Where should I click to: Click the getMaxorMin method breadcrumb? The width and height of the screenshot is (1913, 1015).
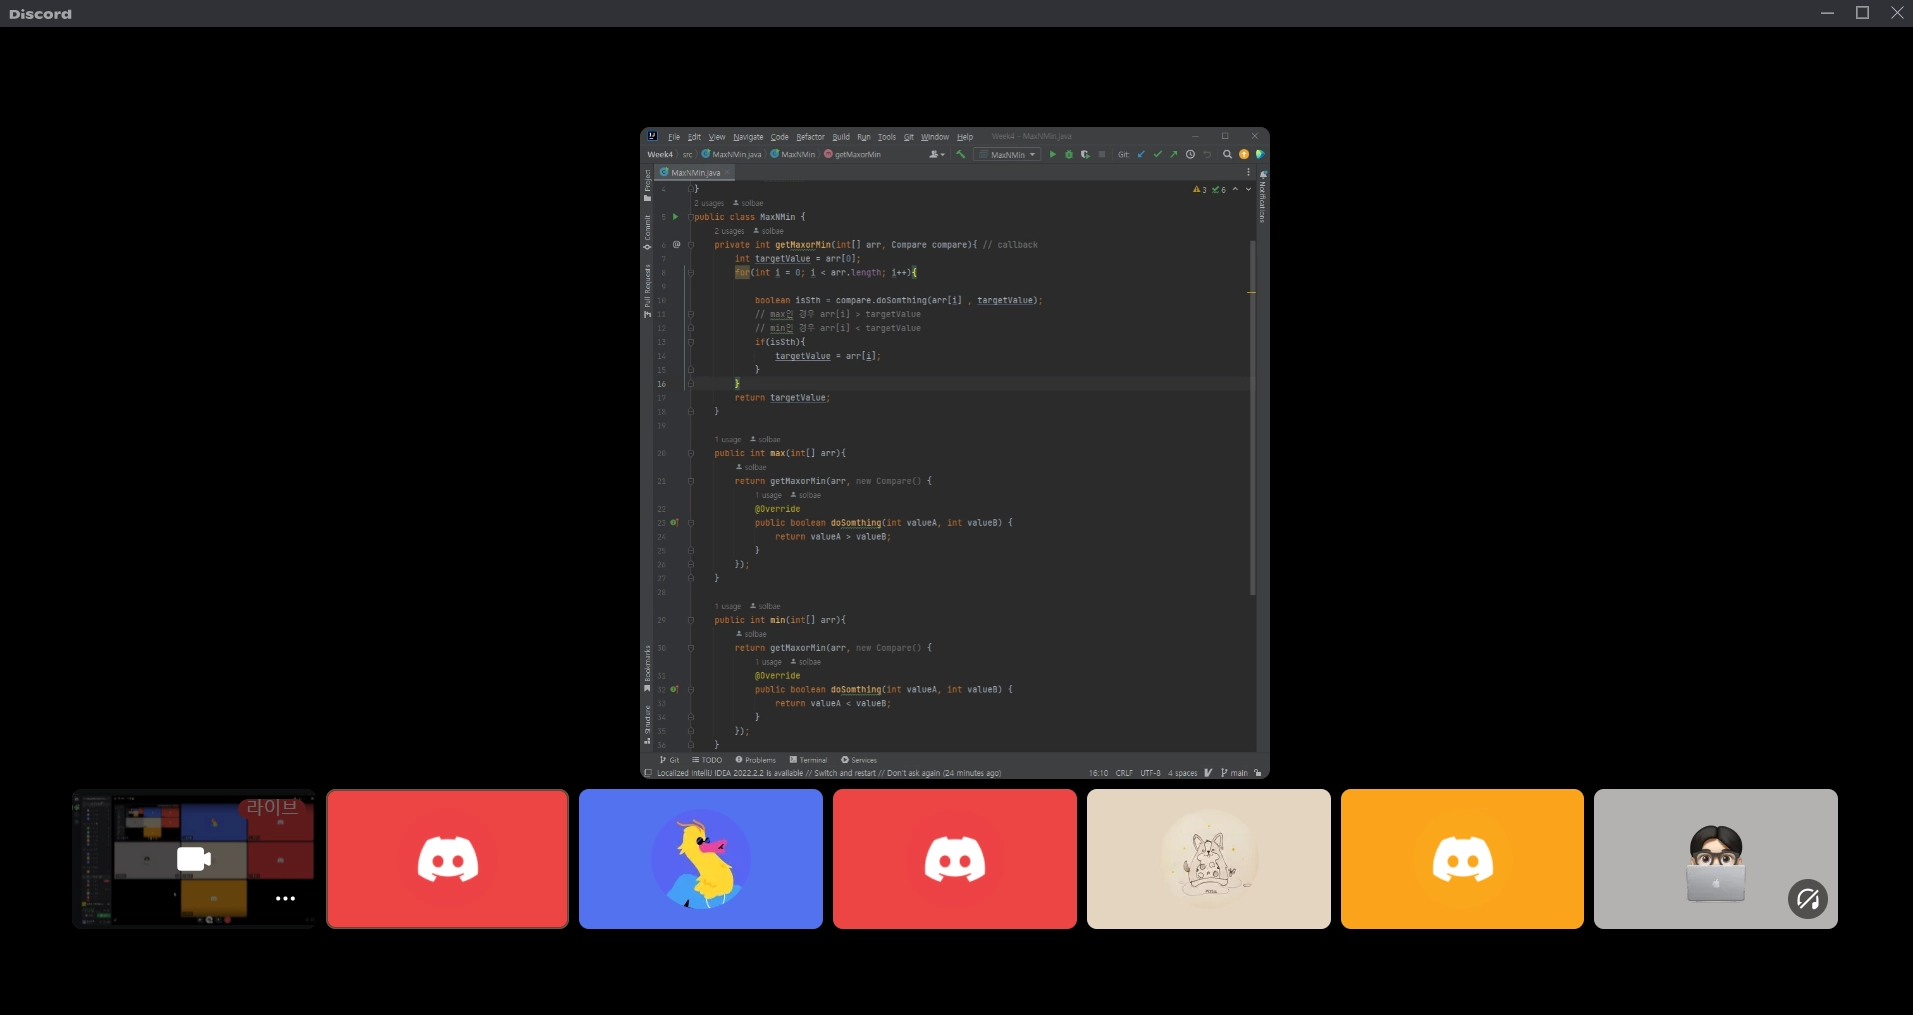pos(852,155)
